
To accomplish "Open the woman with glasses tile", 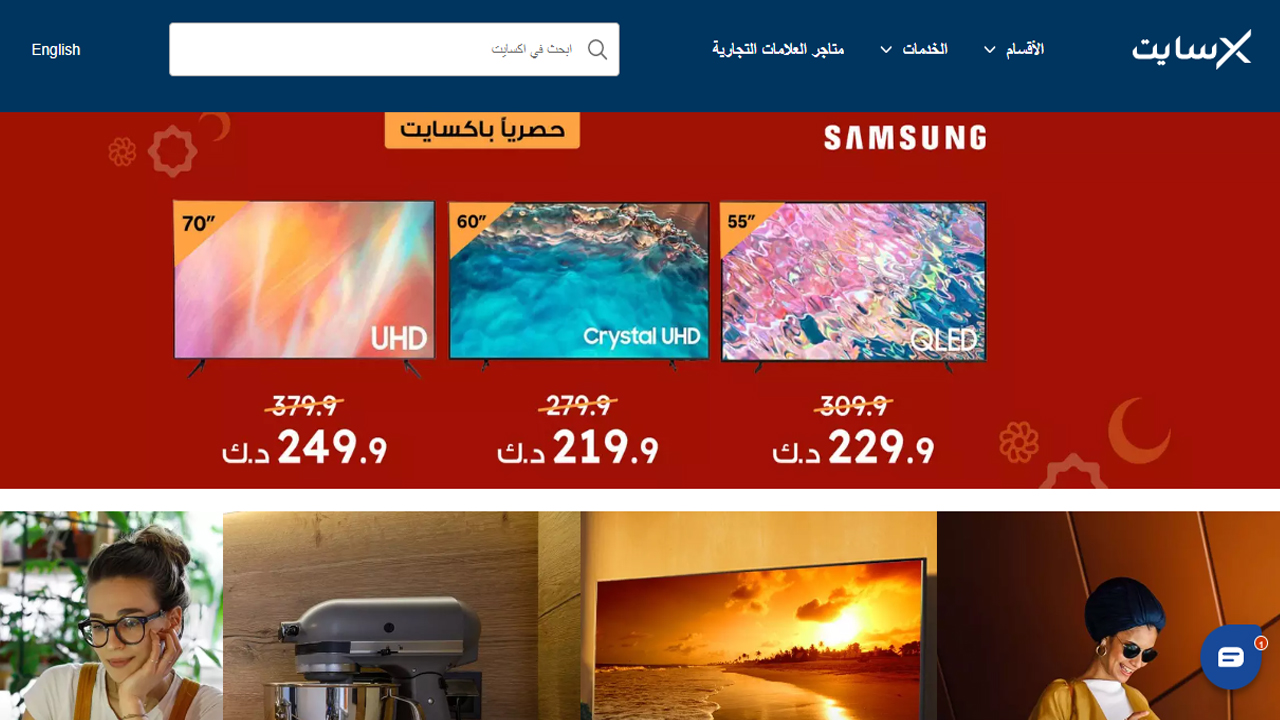I will (x=111, y=616).
